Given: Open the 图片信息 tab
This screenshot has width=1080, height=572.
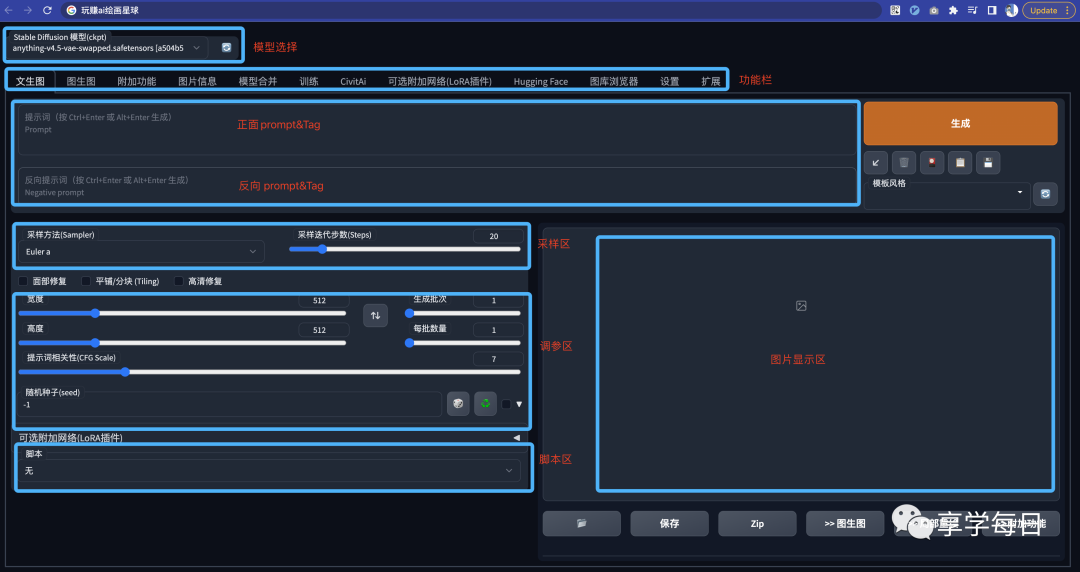Looking at the screenshot, I should point(198,81).
